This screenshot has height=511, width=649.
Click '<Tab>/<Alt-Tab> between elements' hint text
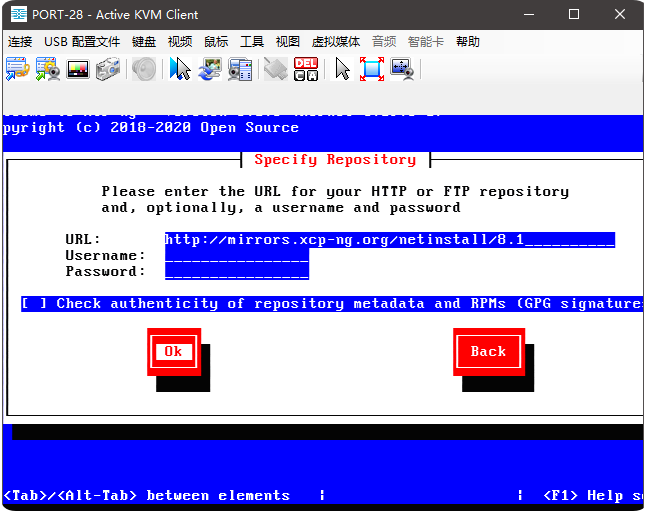146,495
